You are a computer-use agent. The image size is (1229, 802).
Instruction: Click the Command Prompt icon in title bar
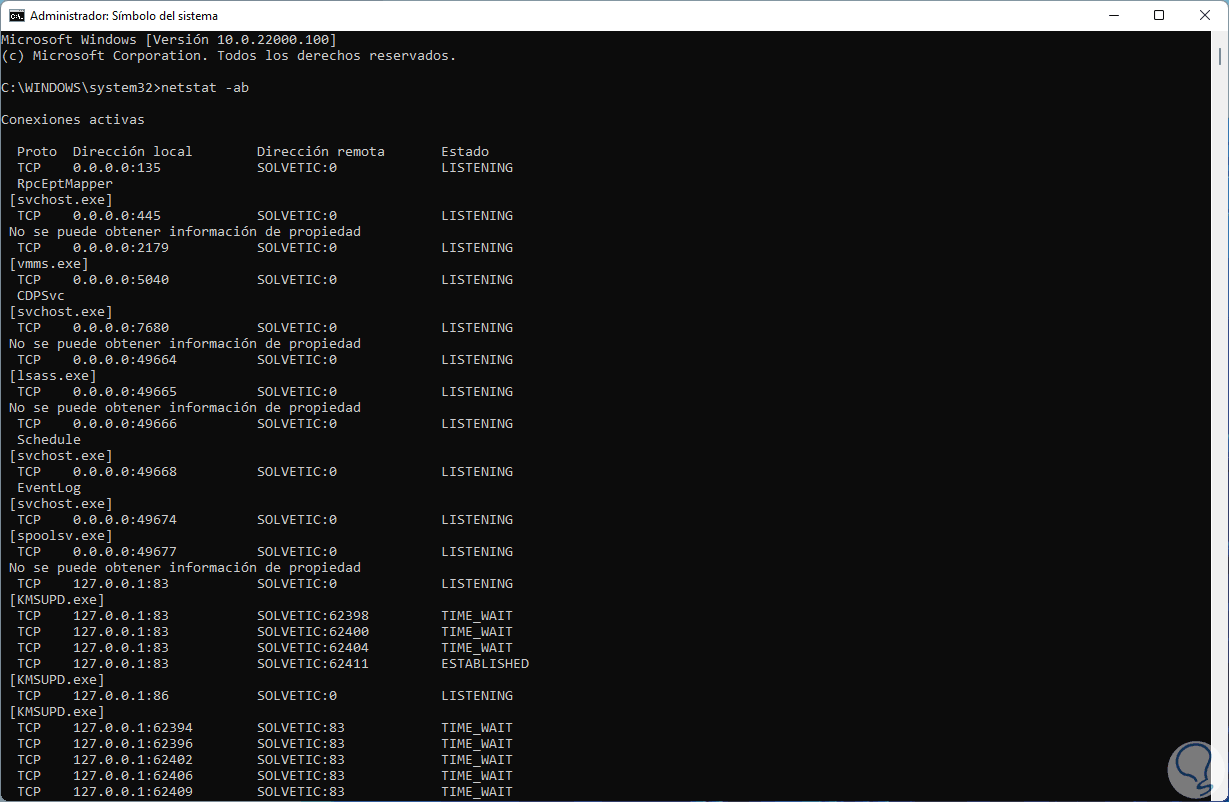pos(17,16)
